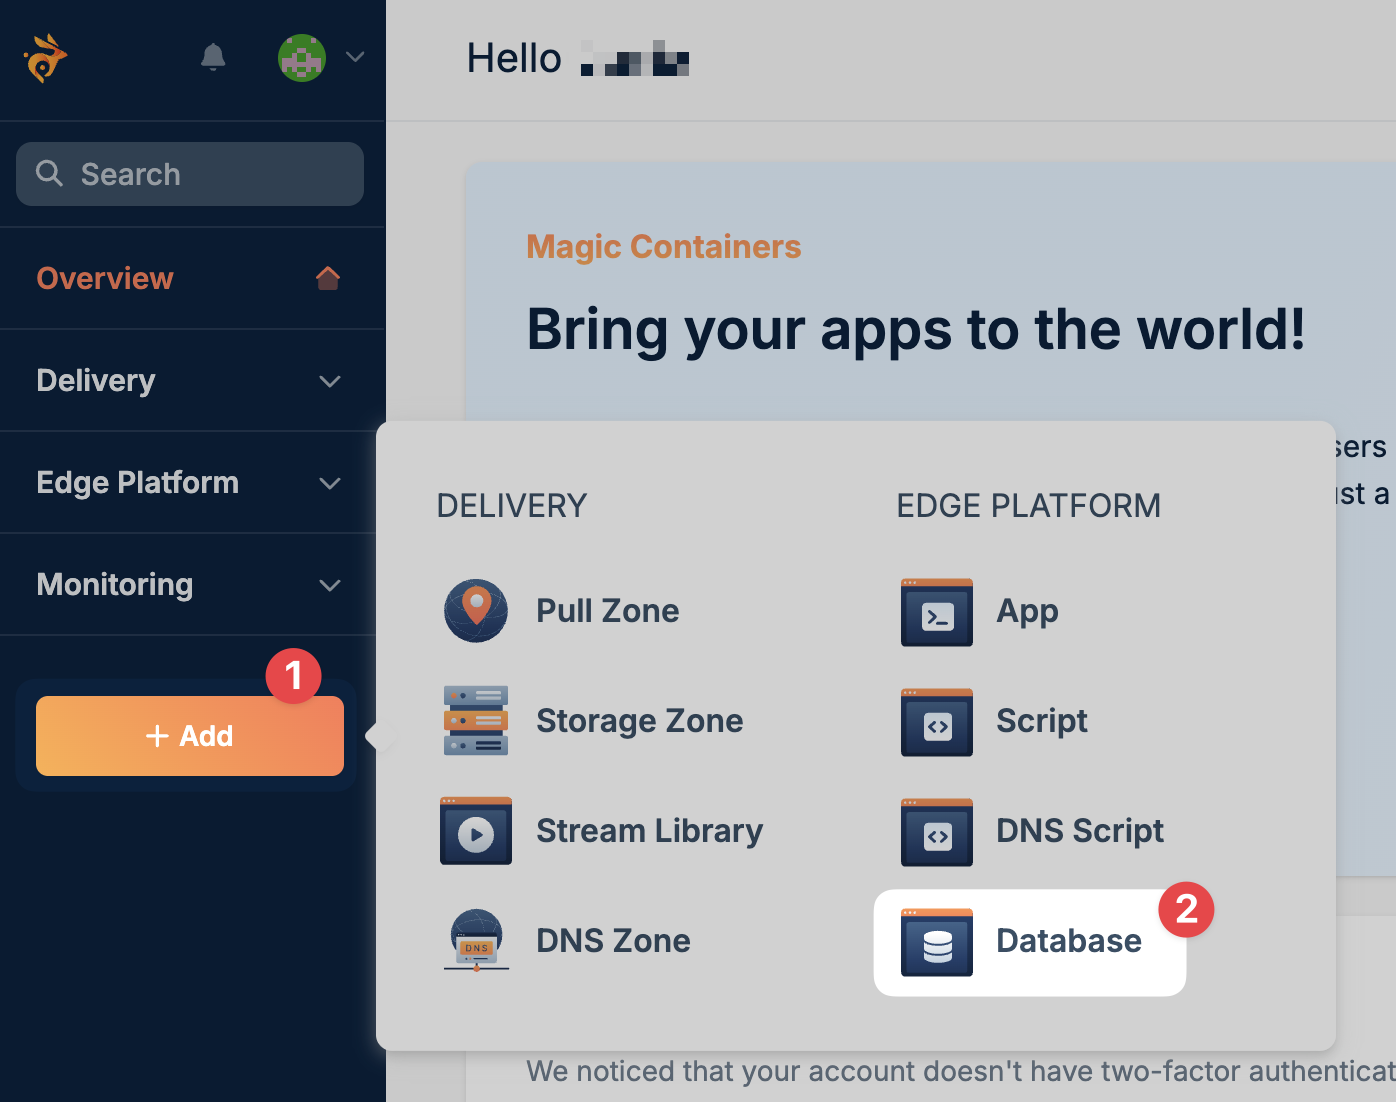This screenshot has height=1102, width=1396.
Task: Click the Storage Zone server icon
Action: point(476,721)
